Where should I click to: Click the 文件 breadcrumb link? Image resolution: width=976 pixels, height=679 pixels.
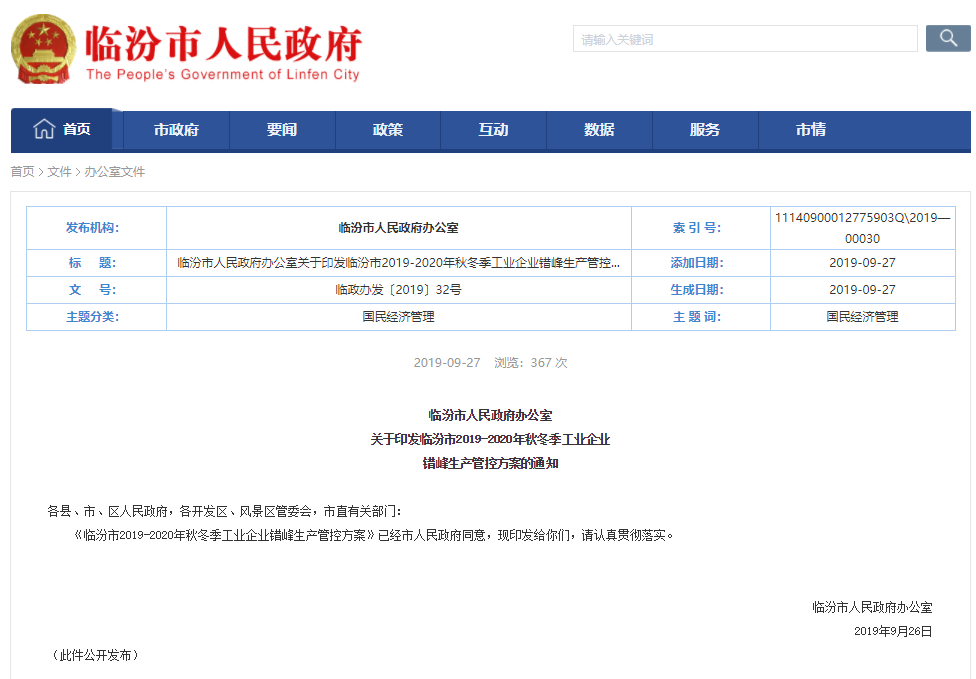[x=60, y=172]
